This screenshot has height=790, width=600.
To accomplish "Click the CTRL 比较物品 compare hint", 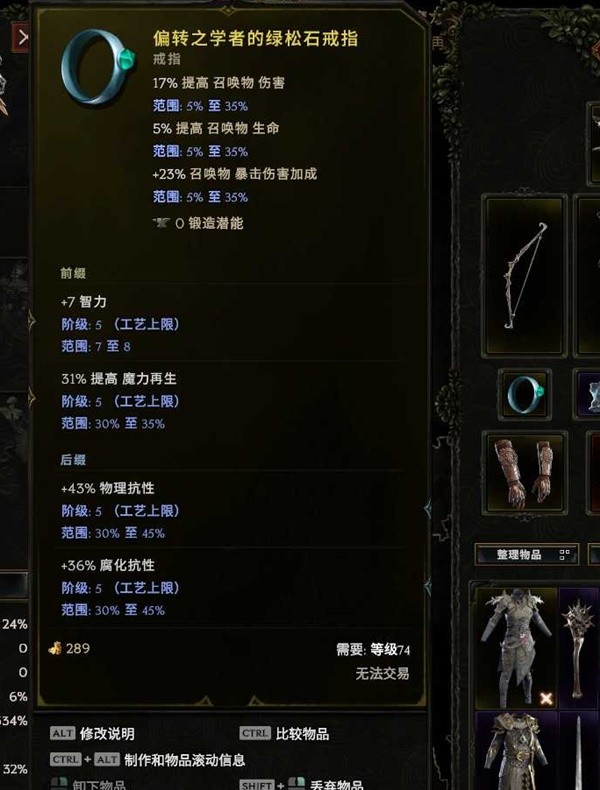I will coord(284,733).
